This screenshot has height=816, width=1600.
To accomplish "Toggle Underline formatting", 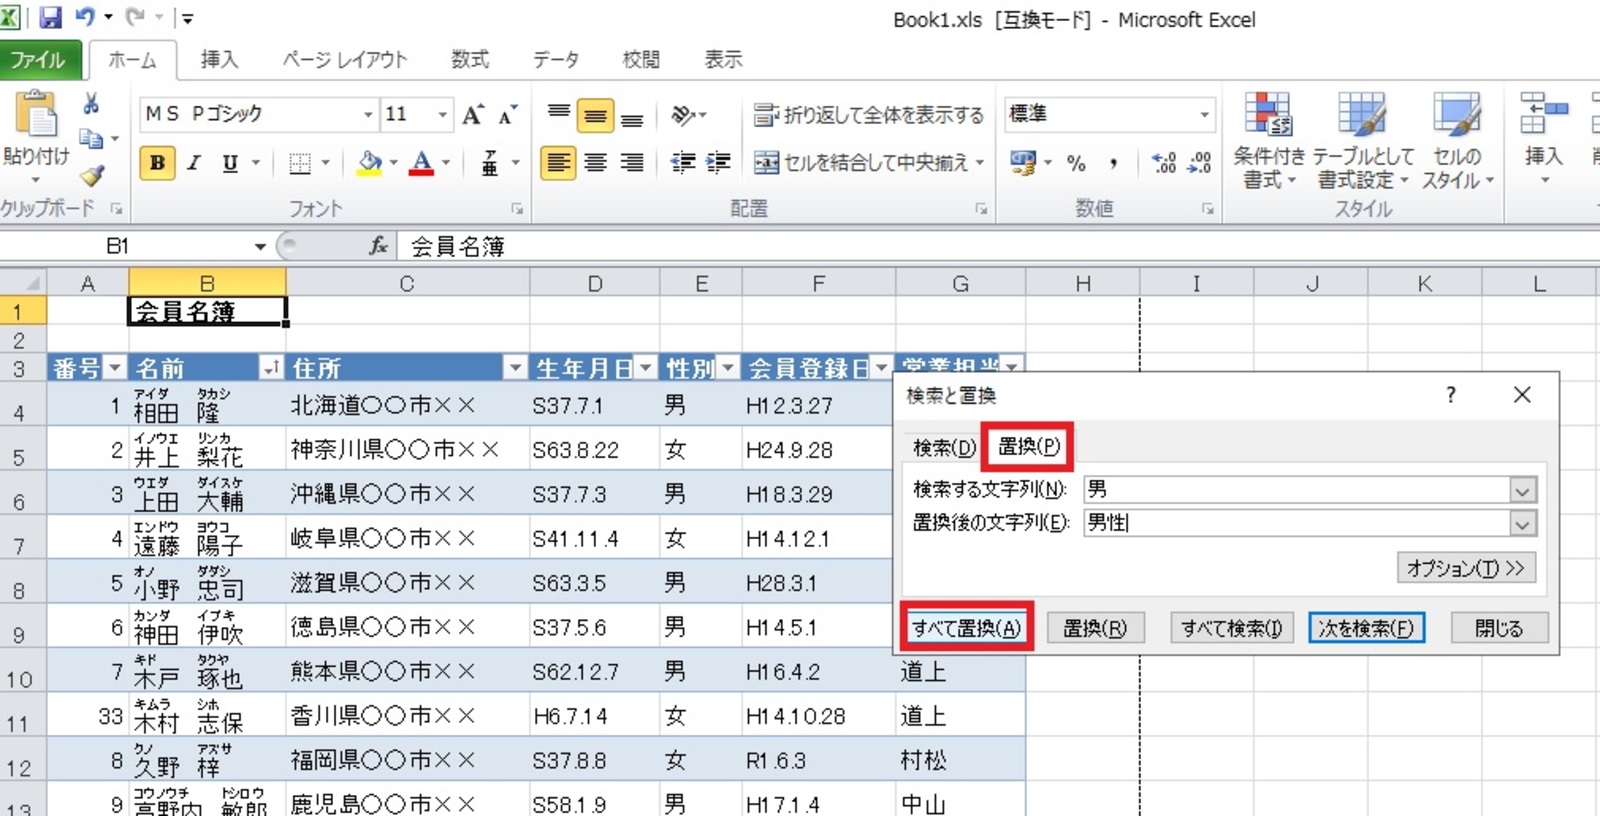I will [230, 163].
